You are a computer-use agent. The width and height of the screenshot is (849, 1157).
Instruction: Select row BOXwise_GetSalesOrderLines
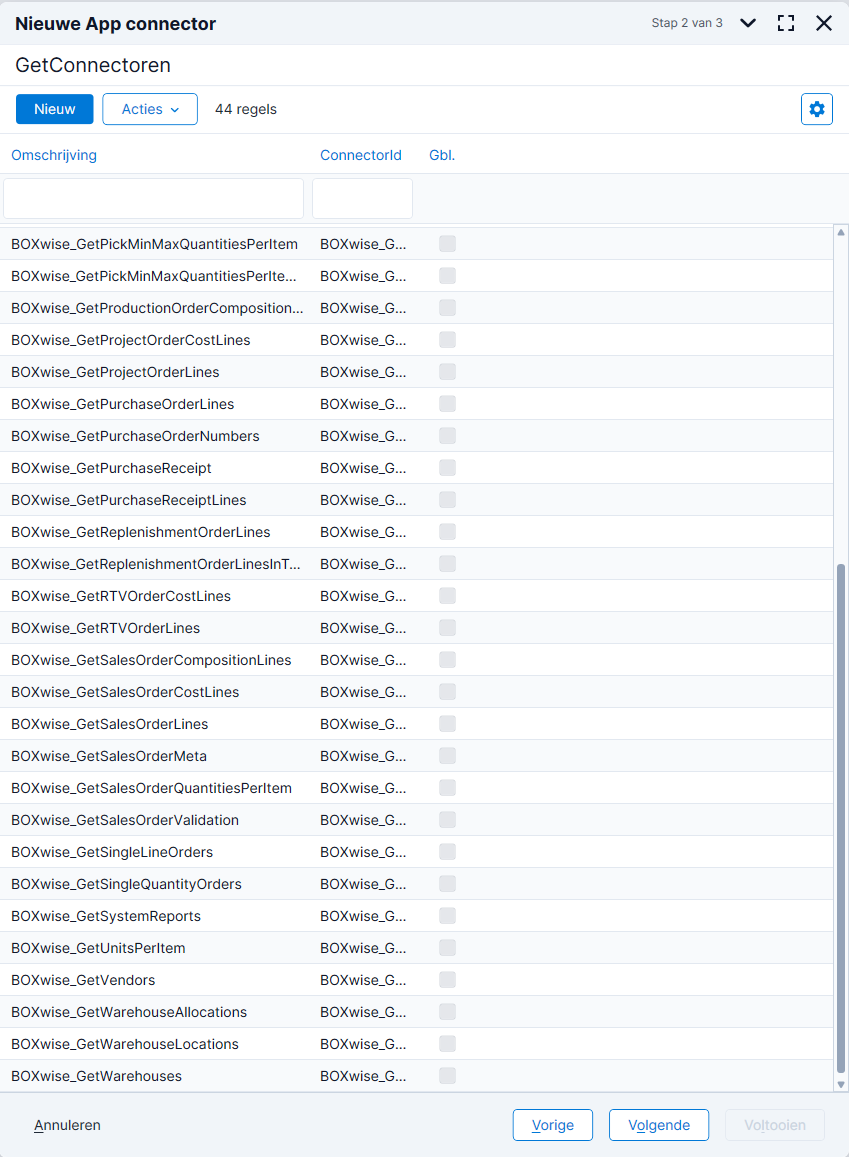click(416, 724)
